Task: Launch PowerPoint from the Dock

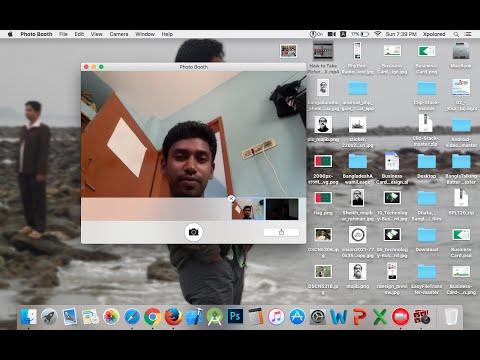Action: pos(359,317)
